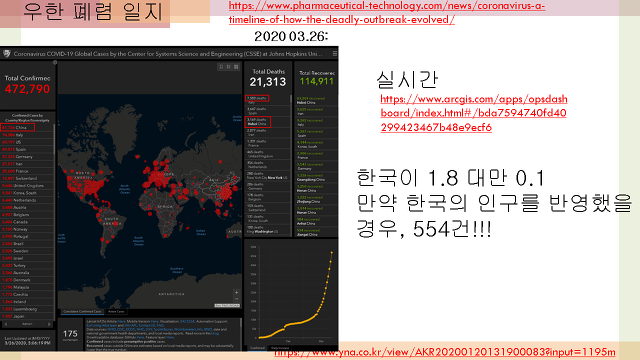640x360 pixels.
Task: Click the 175 countries count panel
Action: 70,335
